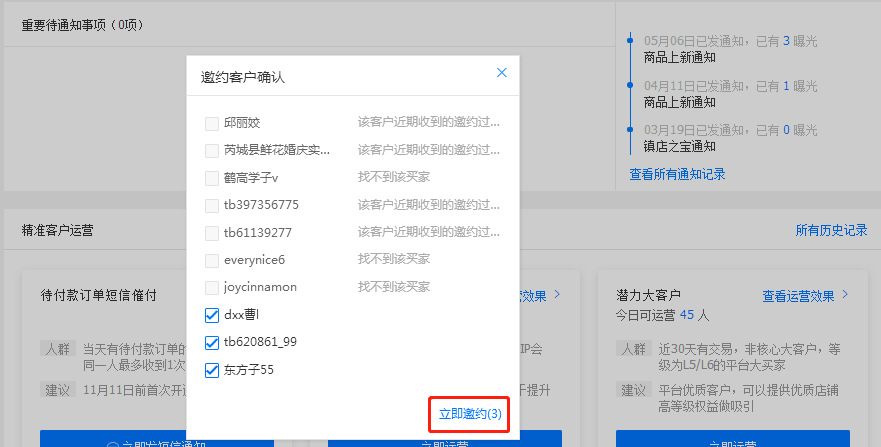Open the 所有历史记录 link

(x=831, y=230)
